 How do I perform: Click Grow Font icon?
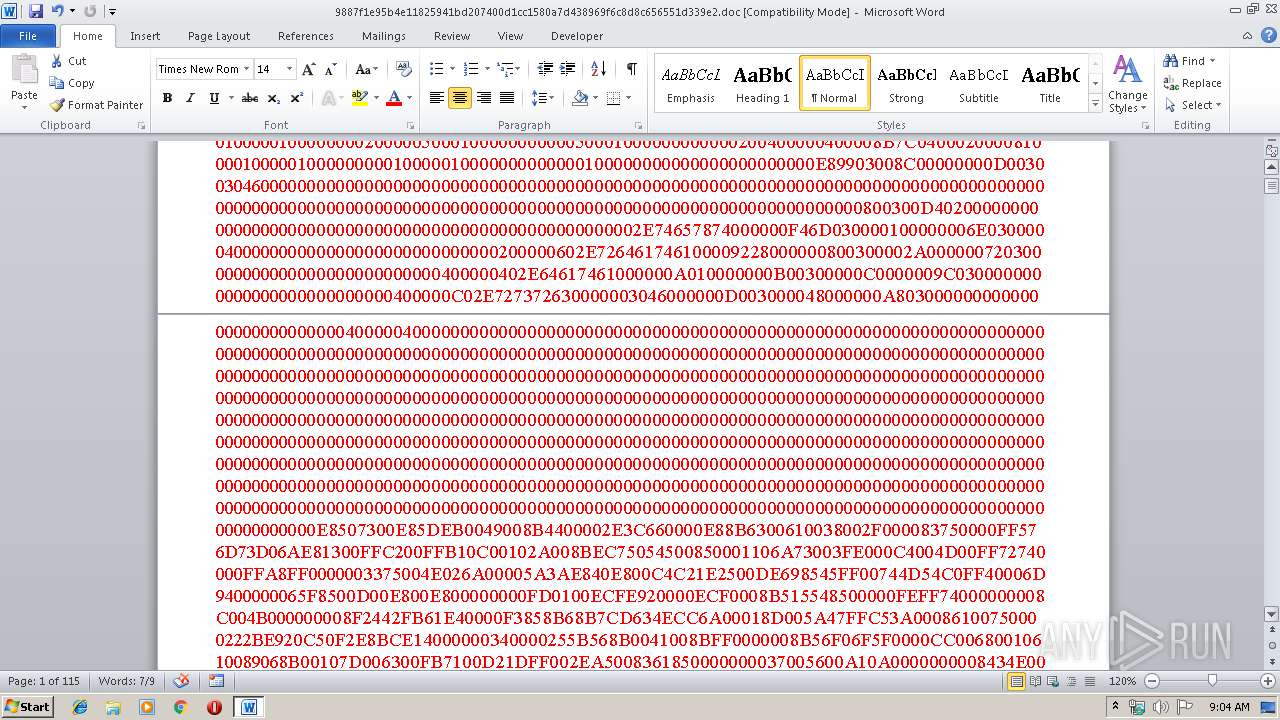[309, 69]
